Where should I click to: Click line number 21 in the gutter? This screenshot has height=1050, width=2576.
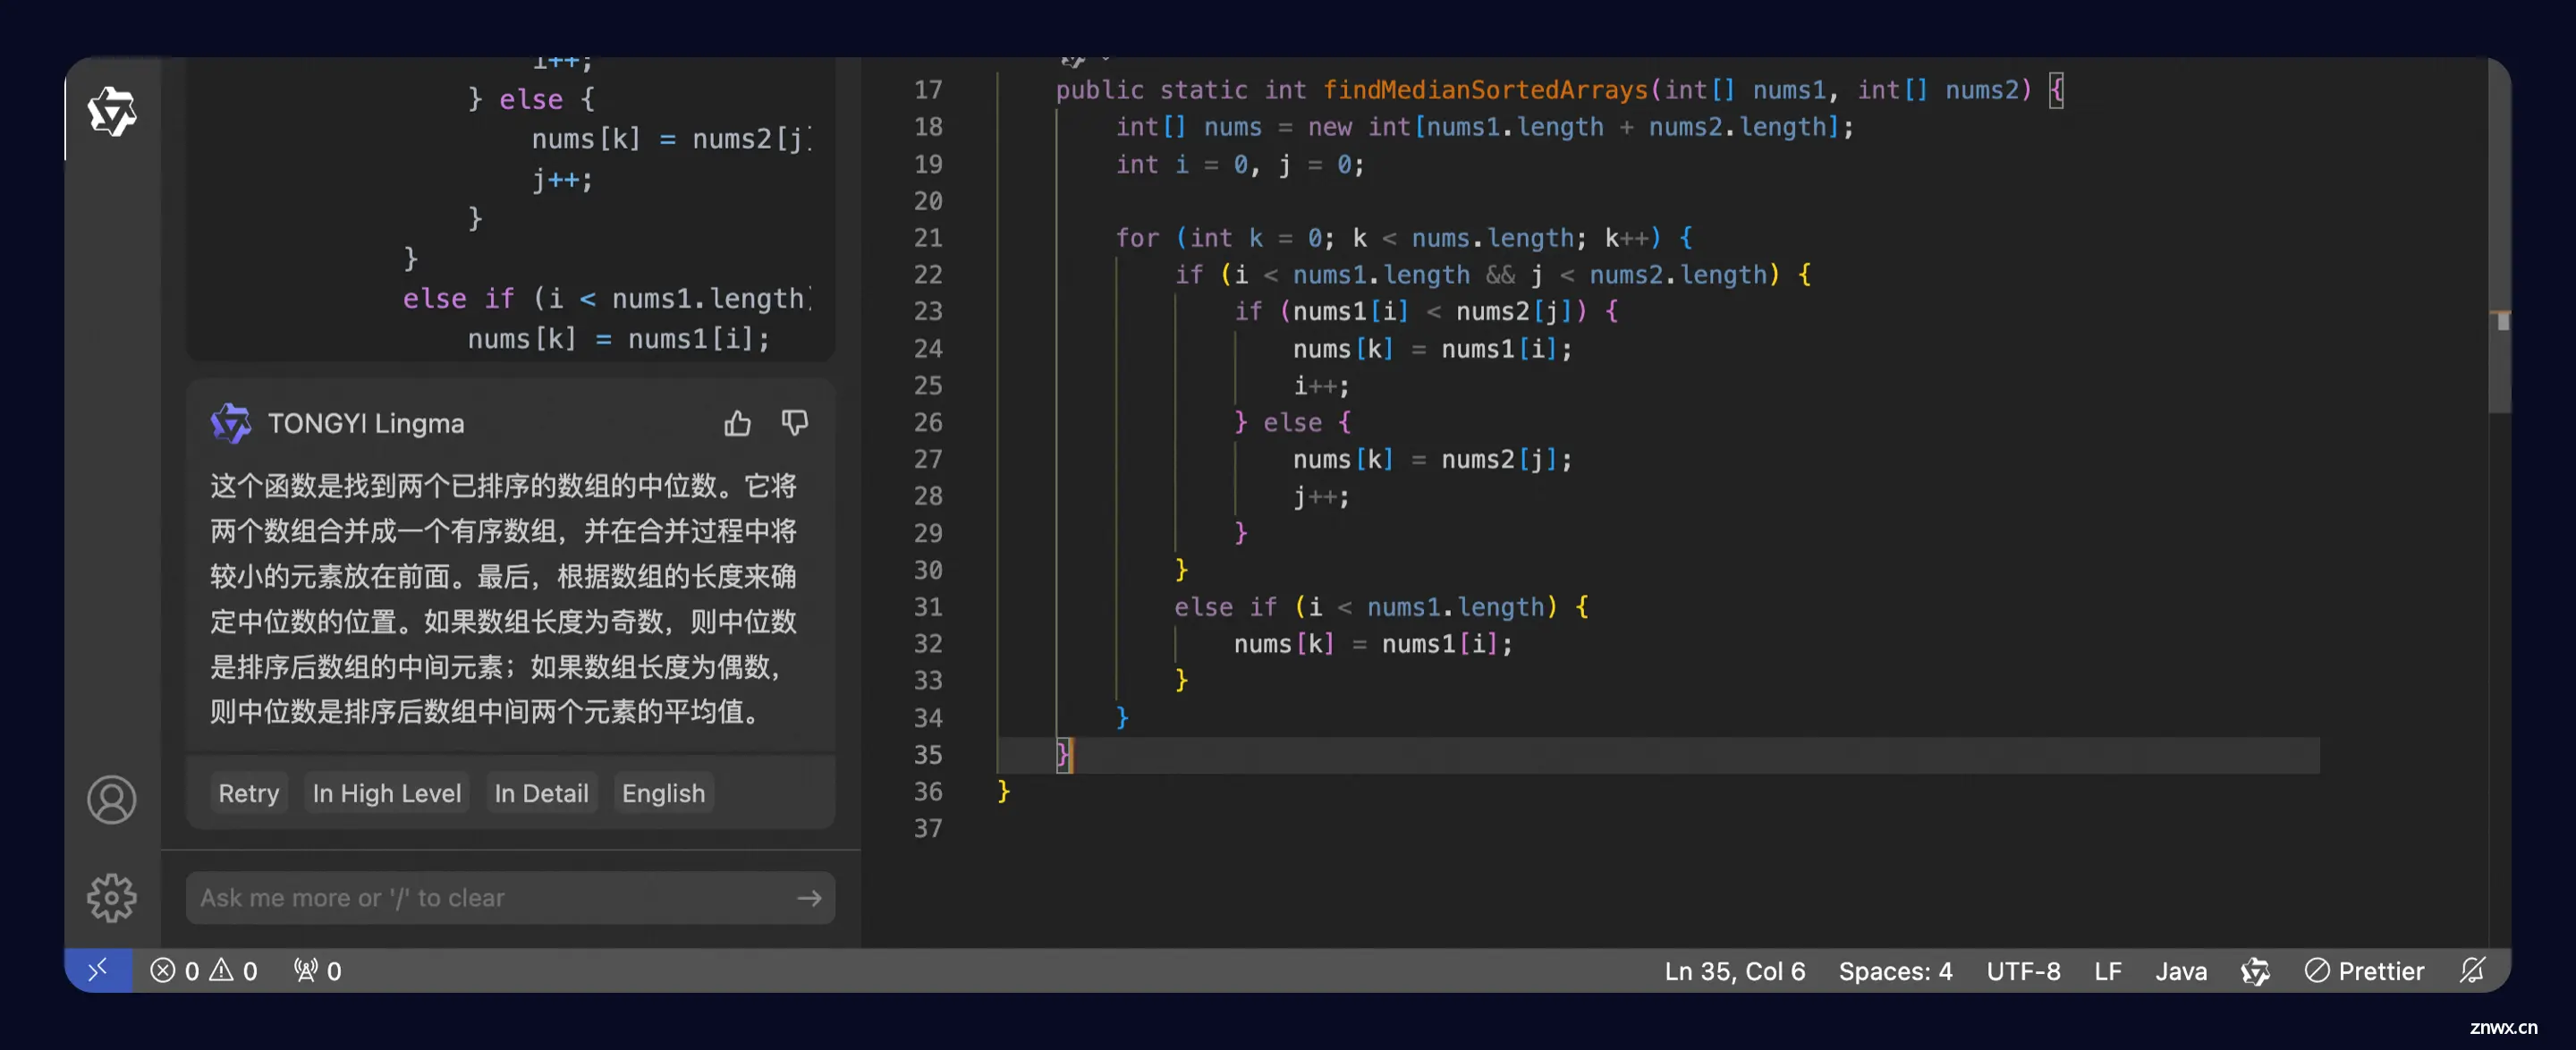[x=927, y=238]
